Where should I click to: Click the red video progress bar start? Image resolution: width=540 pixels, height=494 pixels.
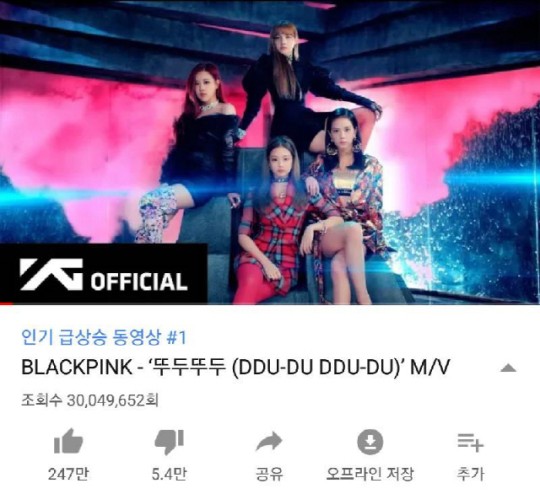coord(6,303)
